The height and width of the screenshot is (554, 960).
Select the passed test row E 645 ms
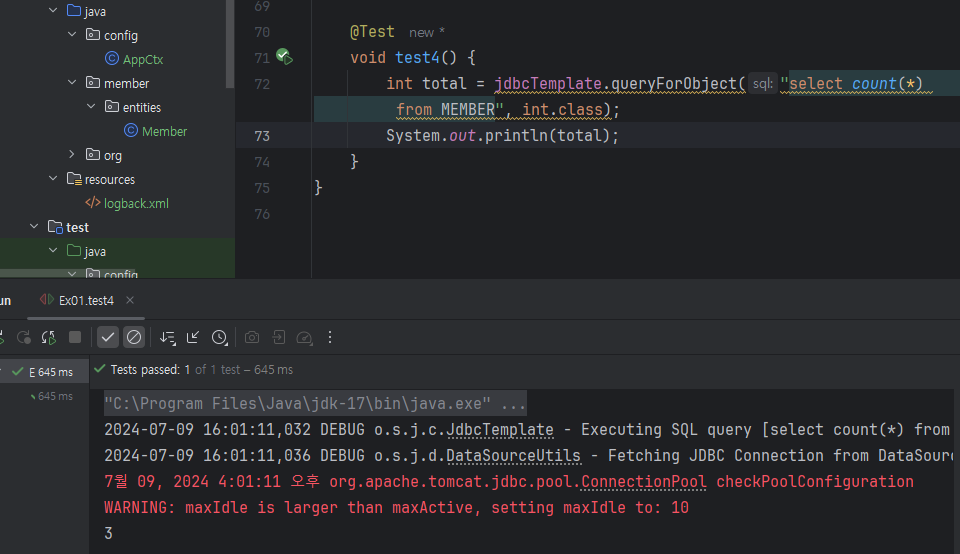click(x=44, y=372)
